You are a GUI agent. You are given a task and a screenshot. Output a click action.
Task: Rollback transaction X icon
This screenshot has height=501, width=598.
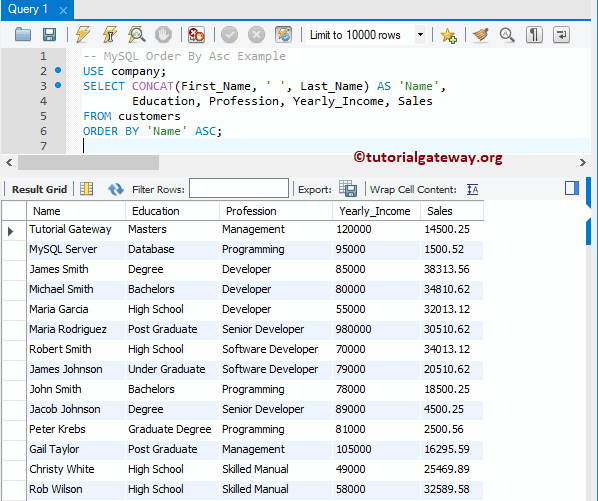tap(256, 35)
